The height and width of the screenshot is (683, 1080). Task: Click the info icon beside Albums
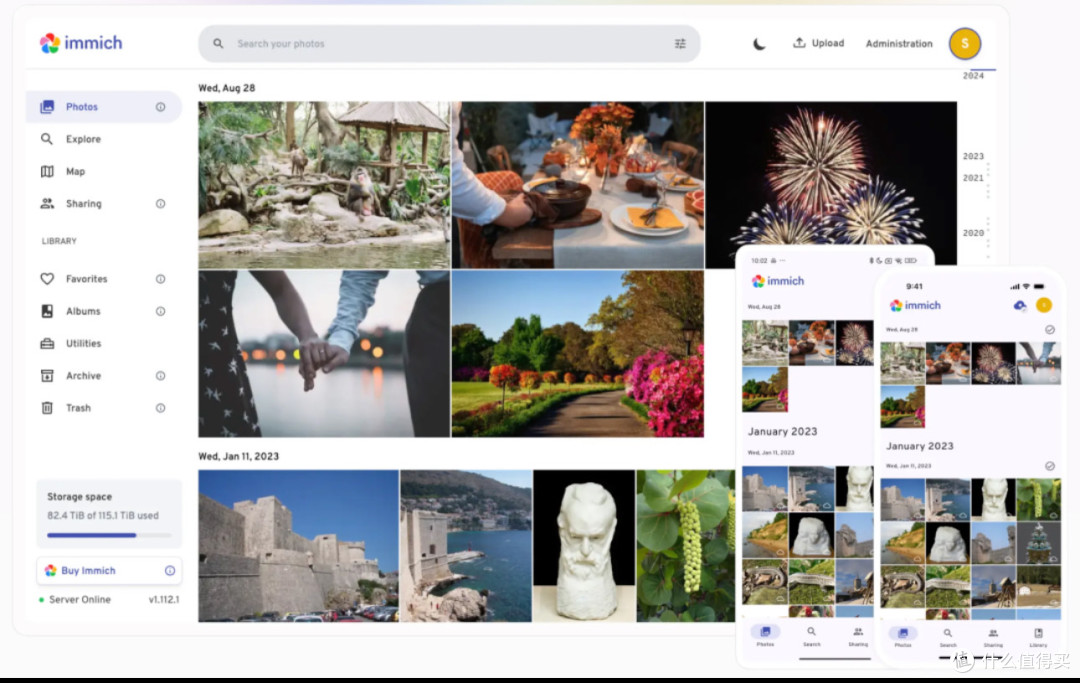coord(160,311)
